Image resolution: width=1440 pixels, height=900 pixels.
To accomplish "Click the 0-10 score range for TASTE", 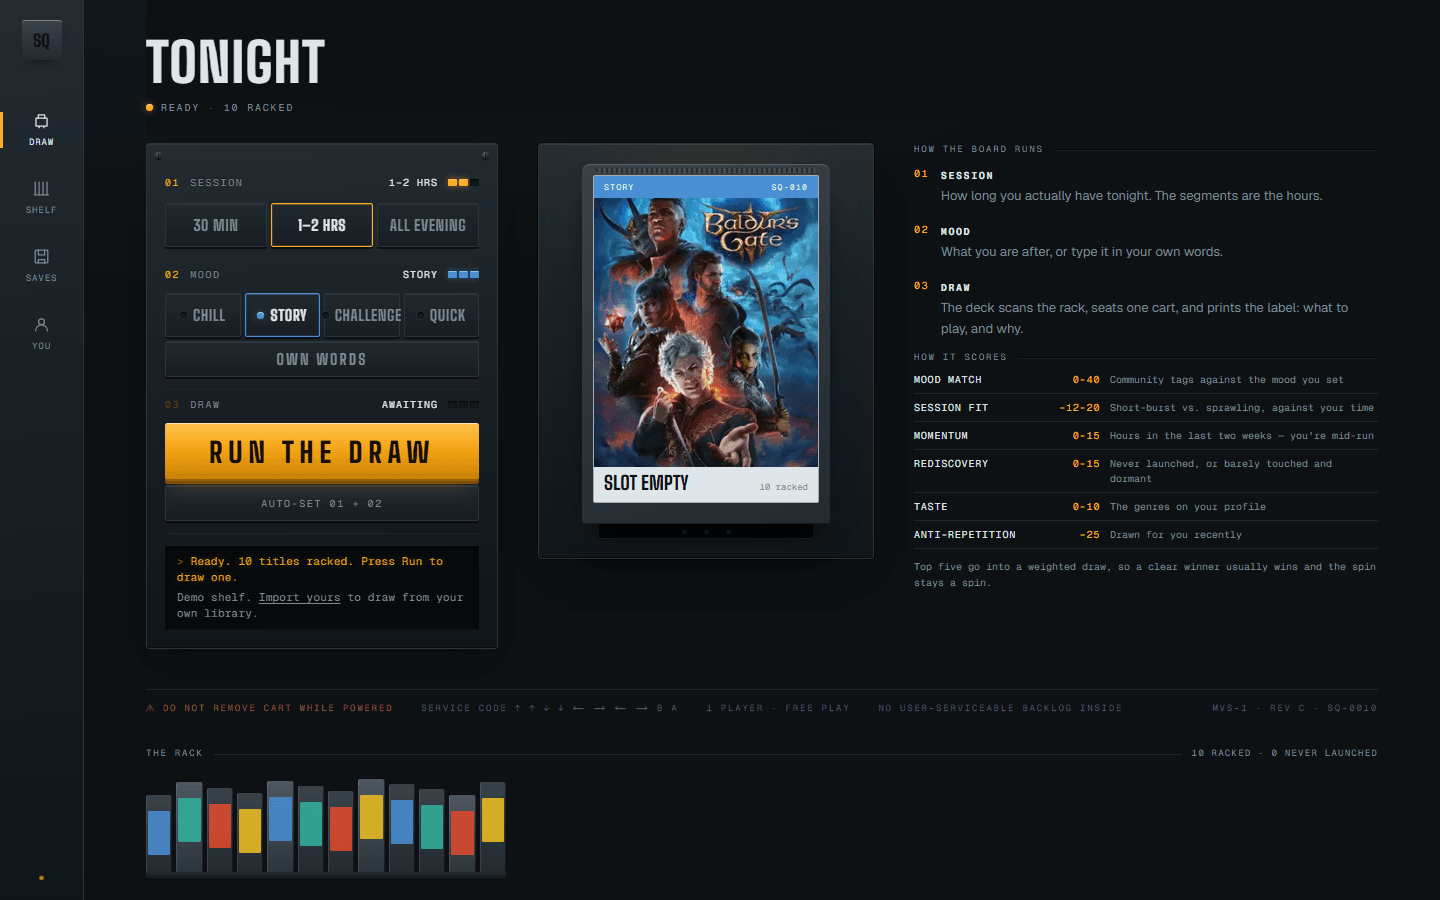I will point(1086,507).
